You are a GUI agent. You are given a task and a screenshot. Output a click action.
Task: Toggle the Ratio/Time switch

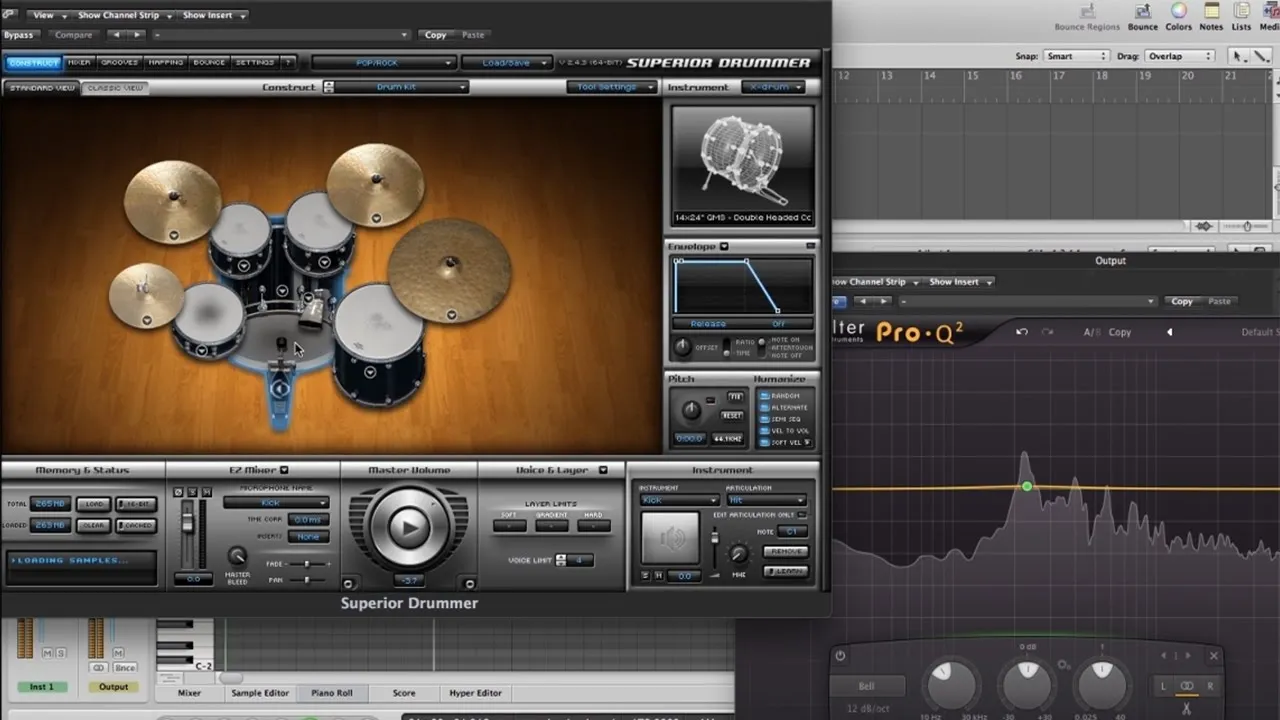click(727, 347)
